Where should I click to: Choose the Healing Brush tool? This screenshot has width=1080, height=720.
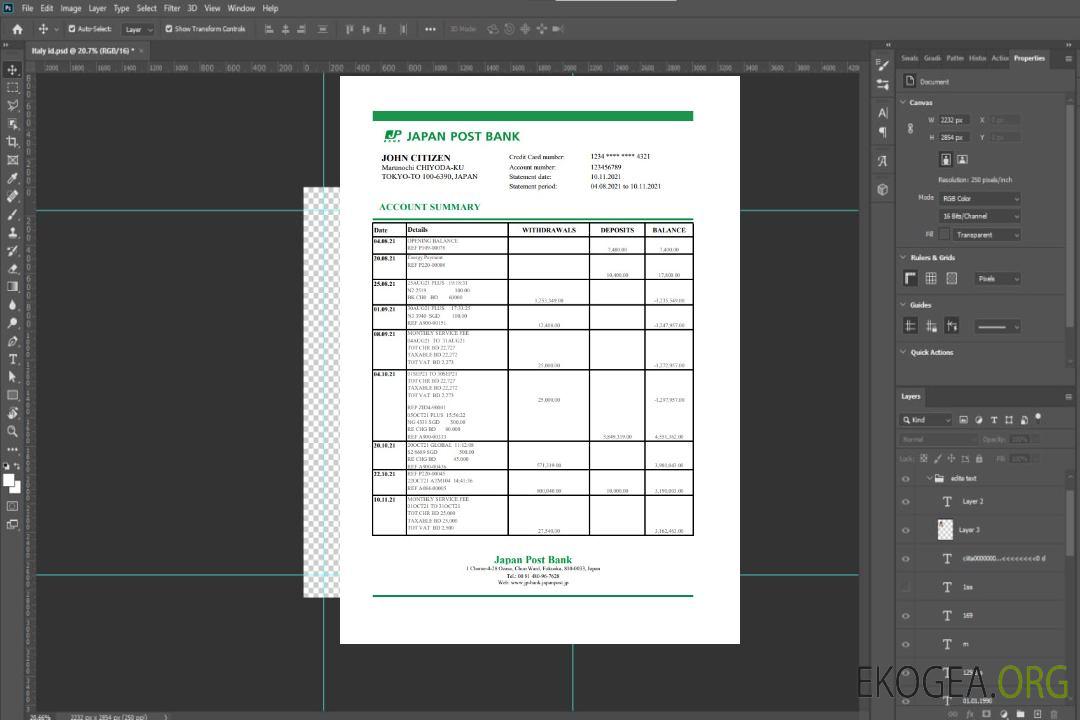point(12,196)
